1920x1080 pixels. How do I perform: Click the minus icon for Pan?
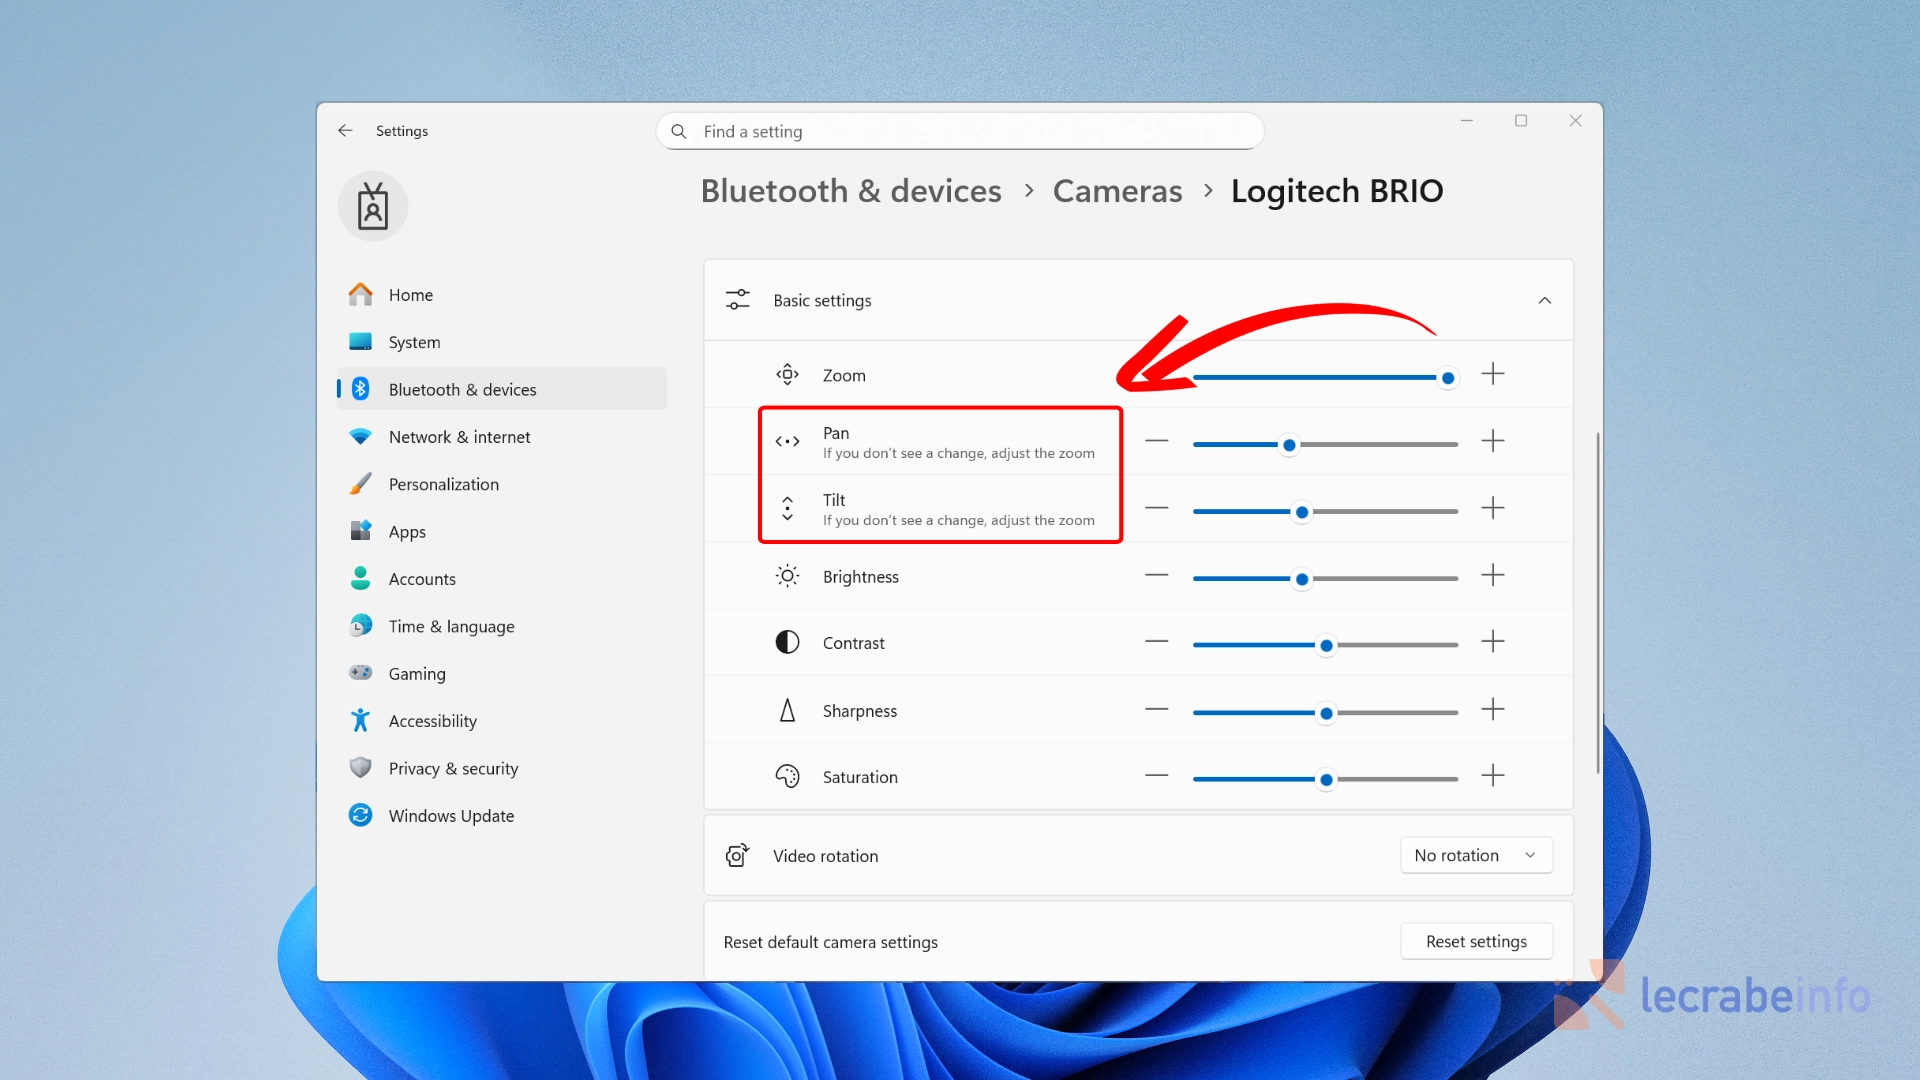click(1157, 441)
